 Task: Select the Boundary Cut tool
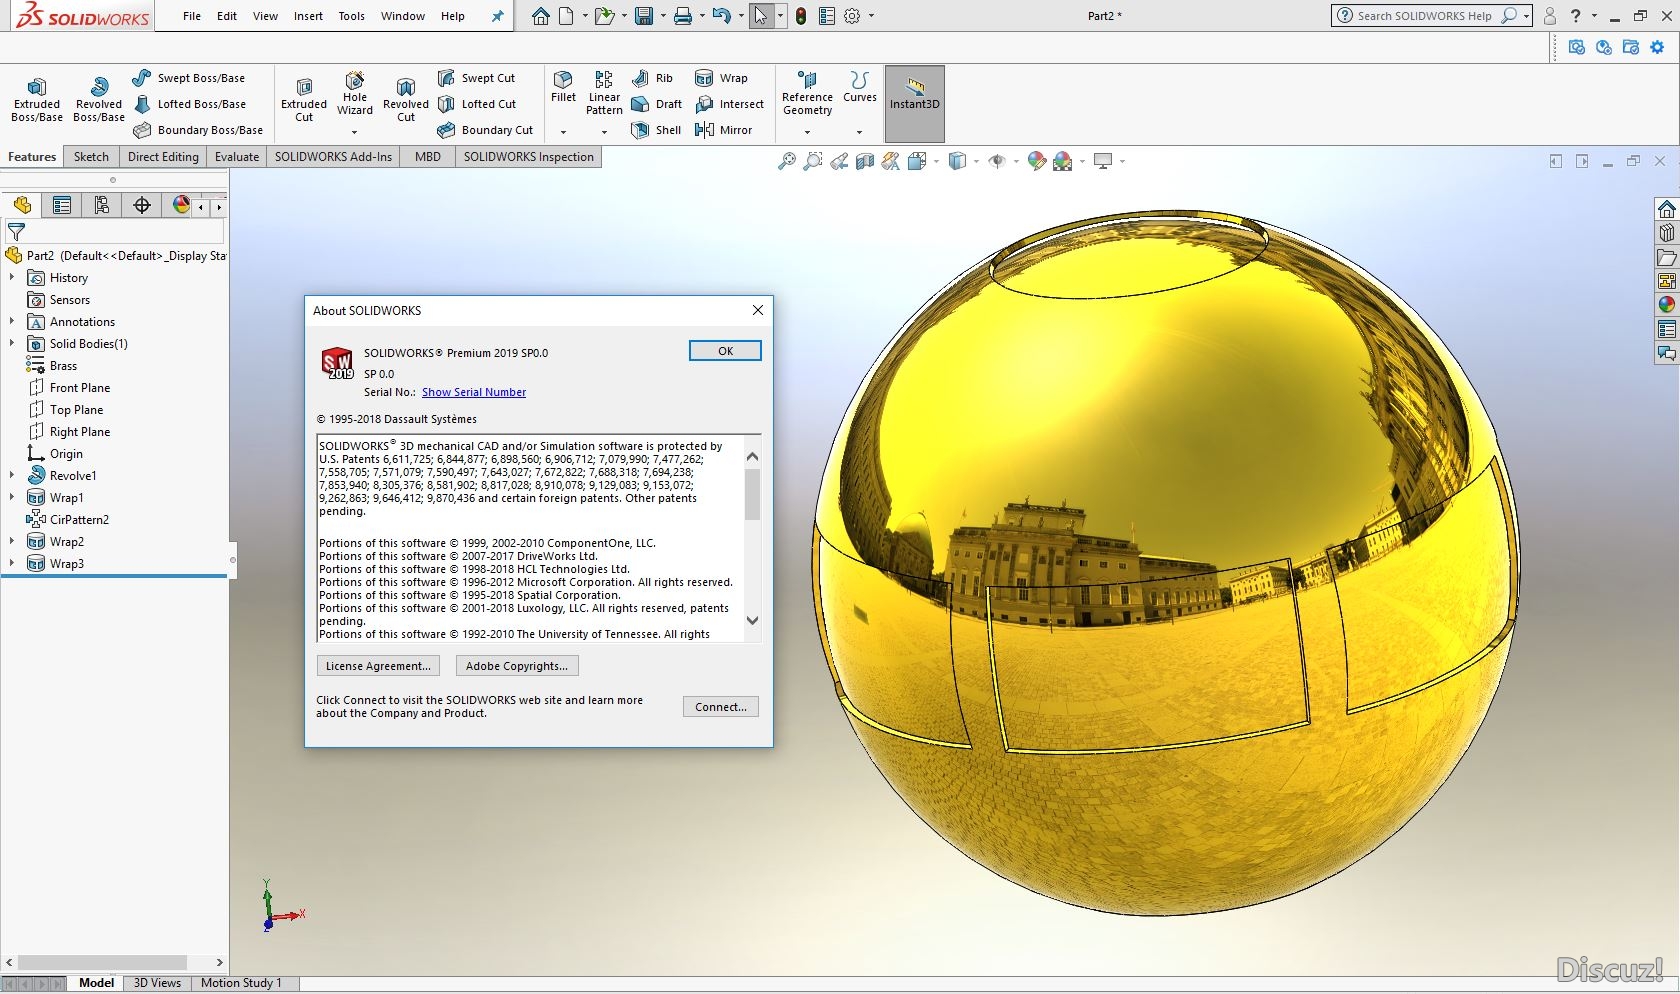click(x=485, y=130)
